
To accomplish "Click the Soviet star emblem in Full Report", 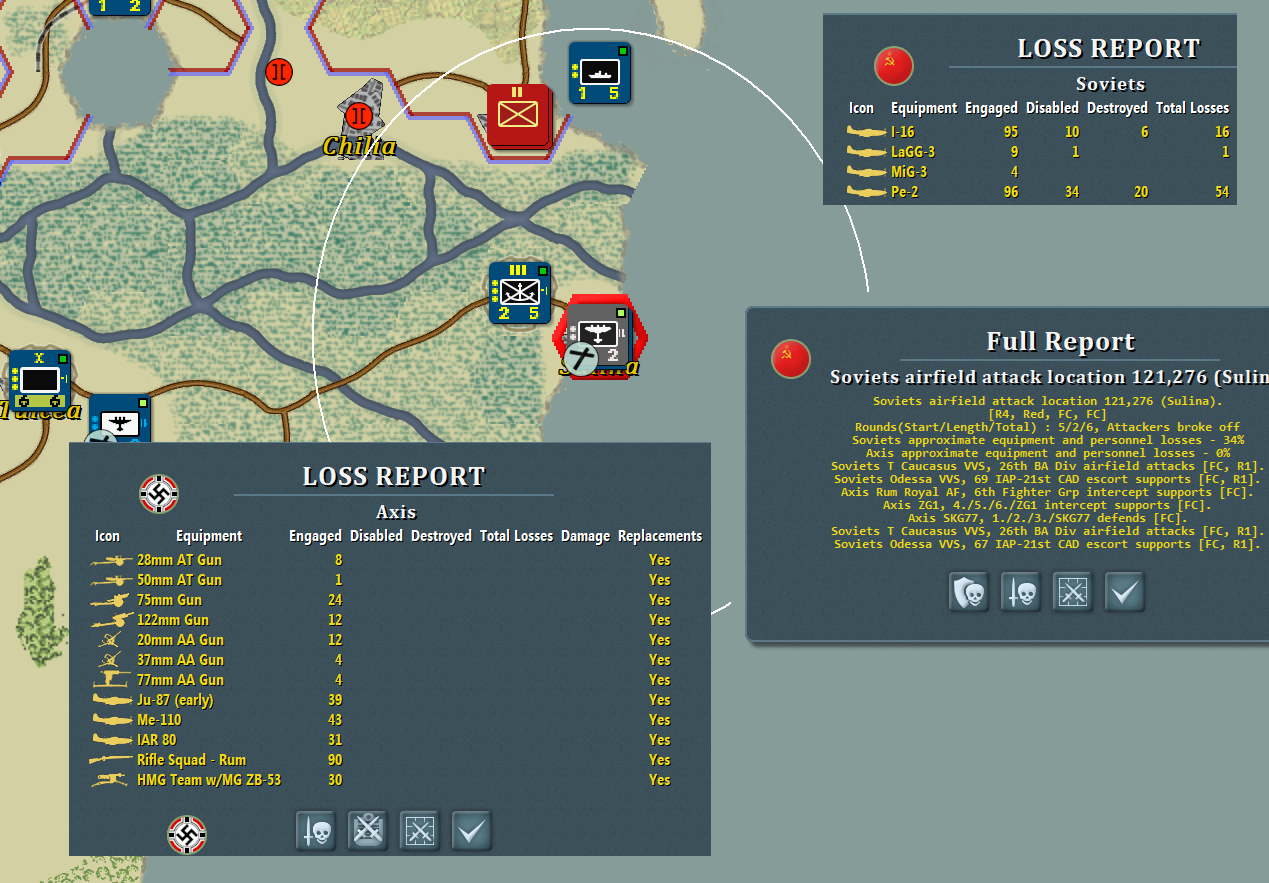I will (x=790, y=359).
